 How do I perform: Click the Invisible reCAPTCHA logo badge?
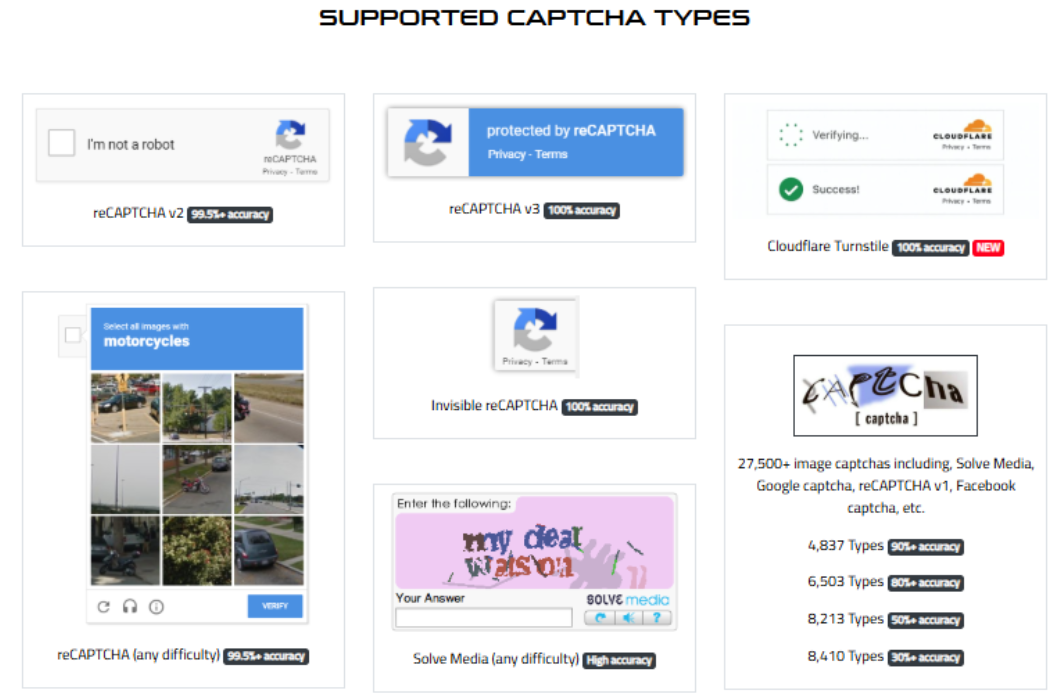534,330
